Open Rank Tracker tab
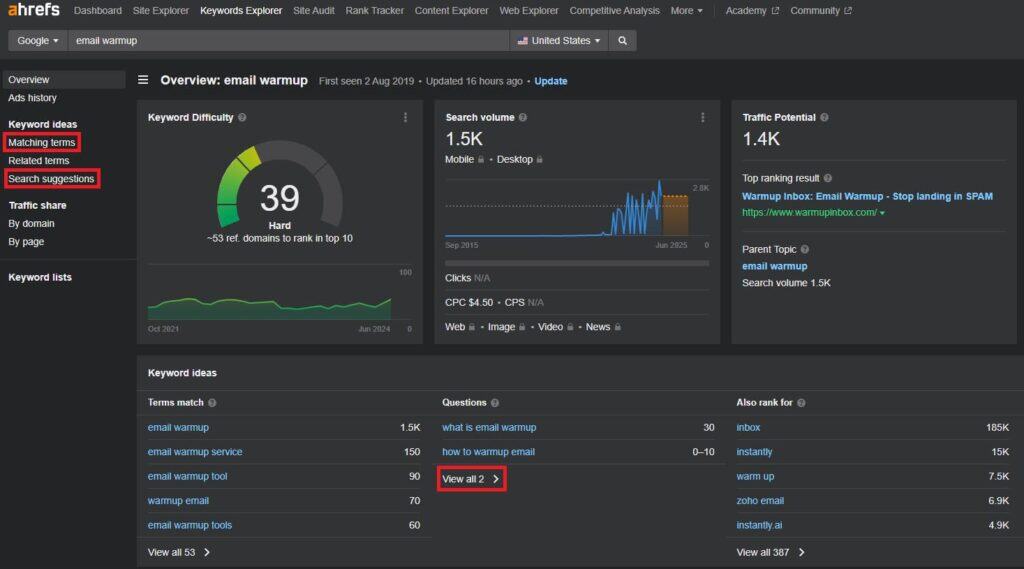1024x569 pixels. (374, 10)
